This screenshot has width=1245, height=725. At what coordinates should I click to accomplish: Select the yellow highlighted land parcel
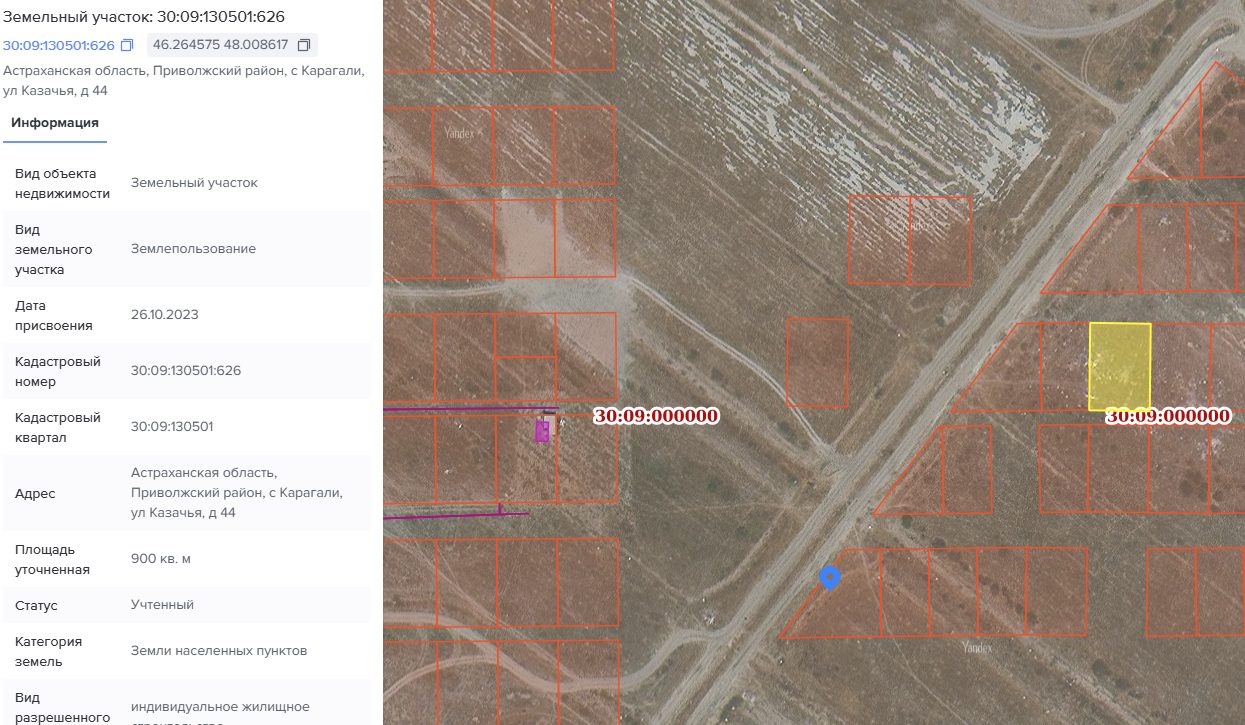click(1120, 367)
